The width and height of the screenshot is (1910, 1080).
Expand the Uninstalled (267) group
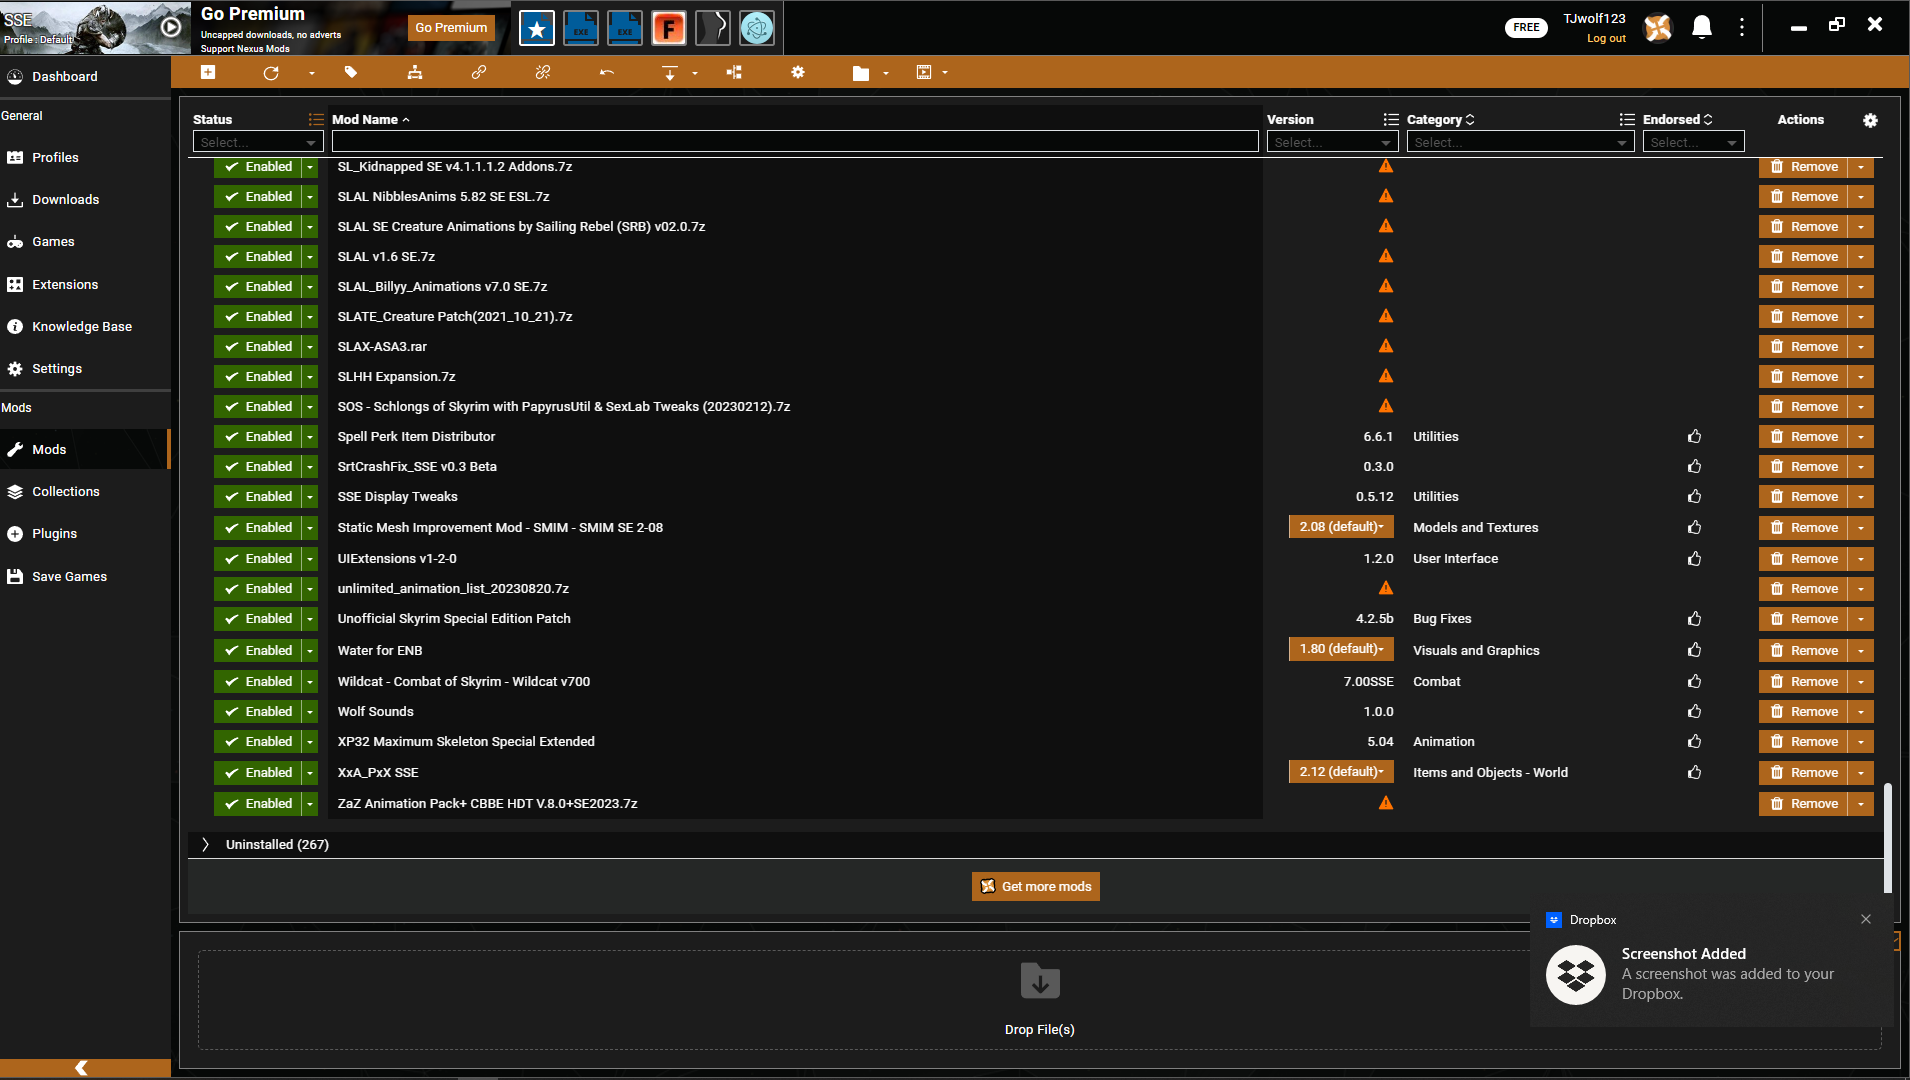[x=205, y=845]
